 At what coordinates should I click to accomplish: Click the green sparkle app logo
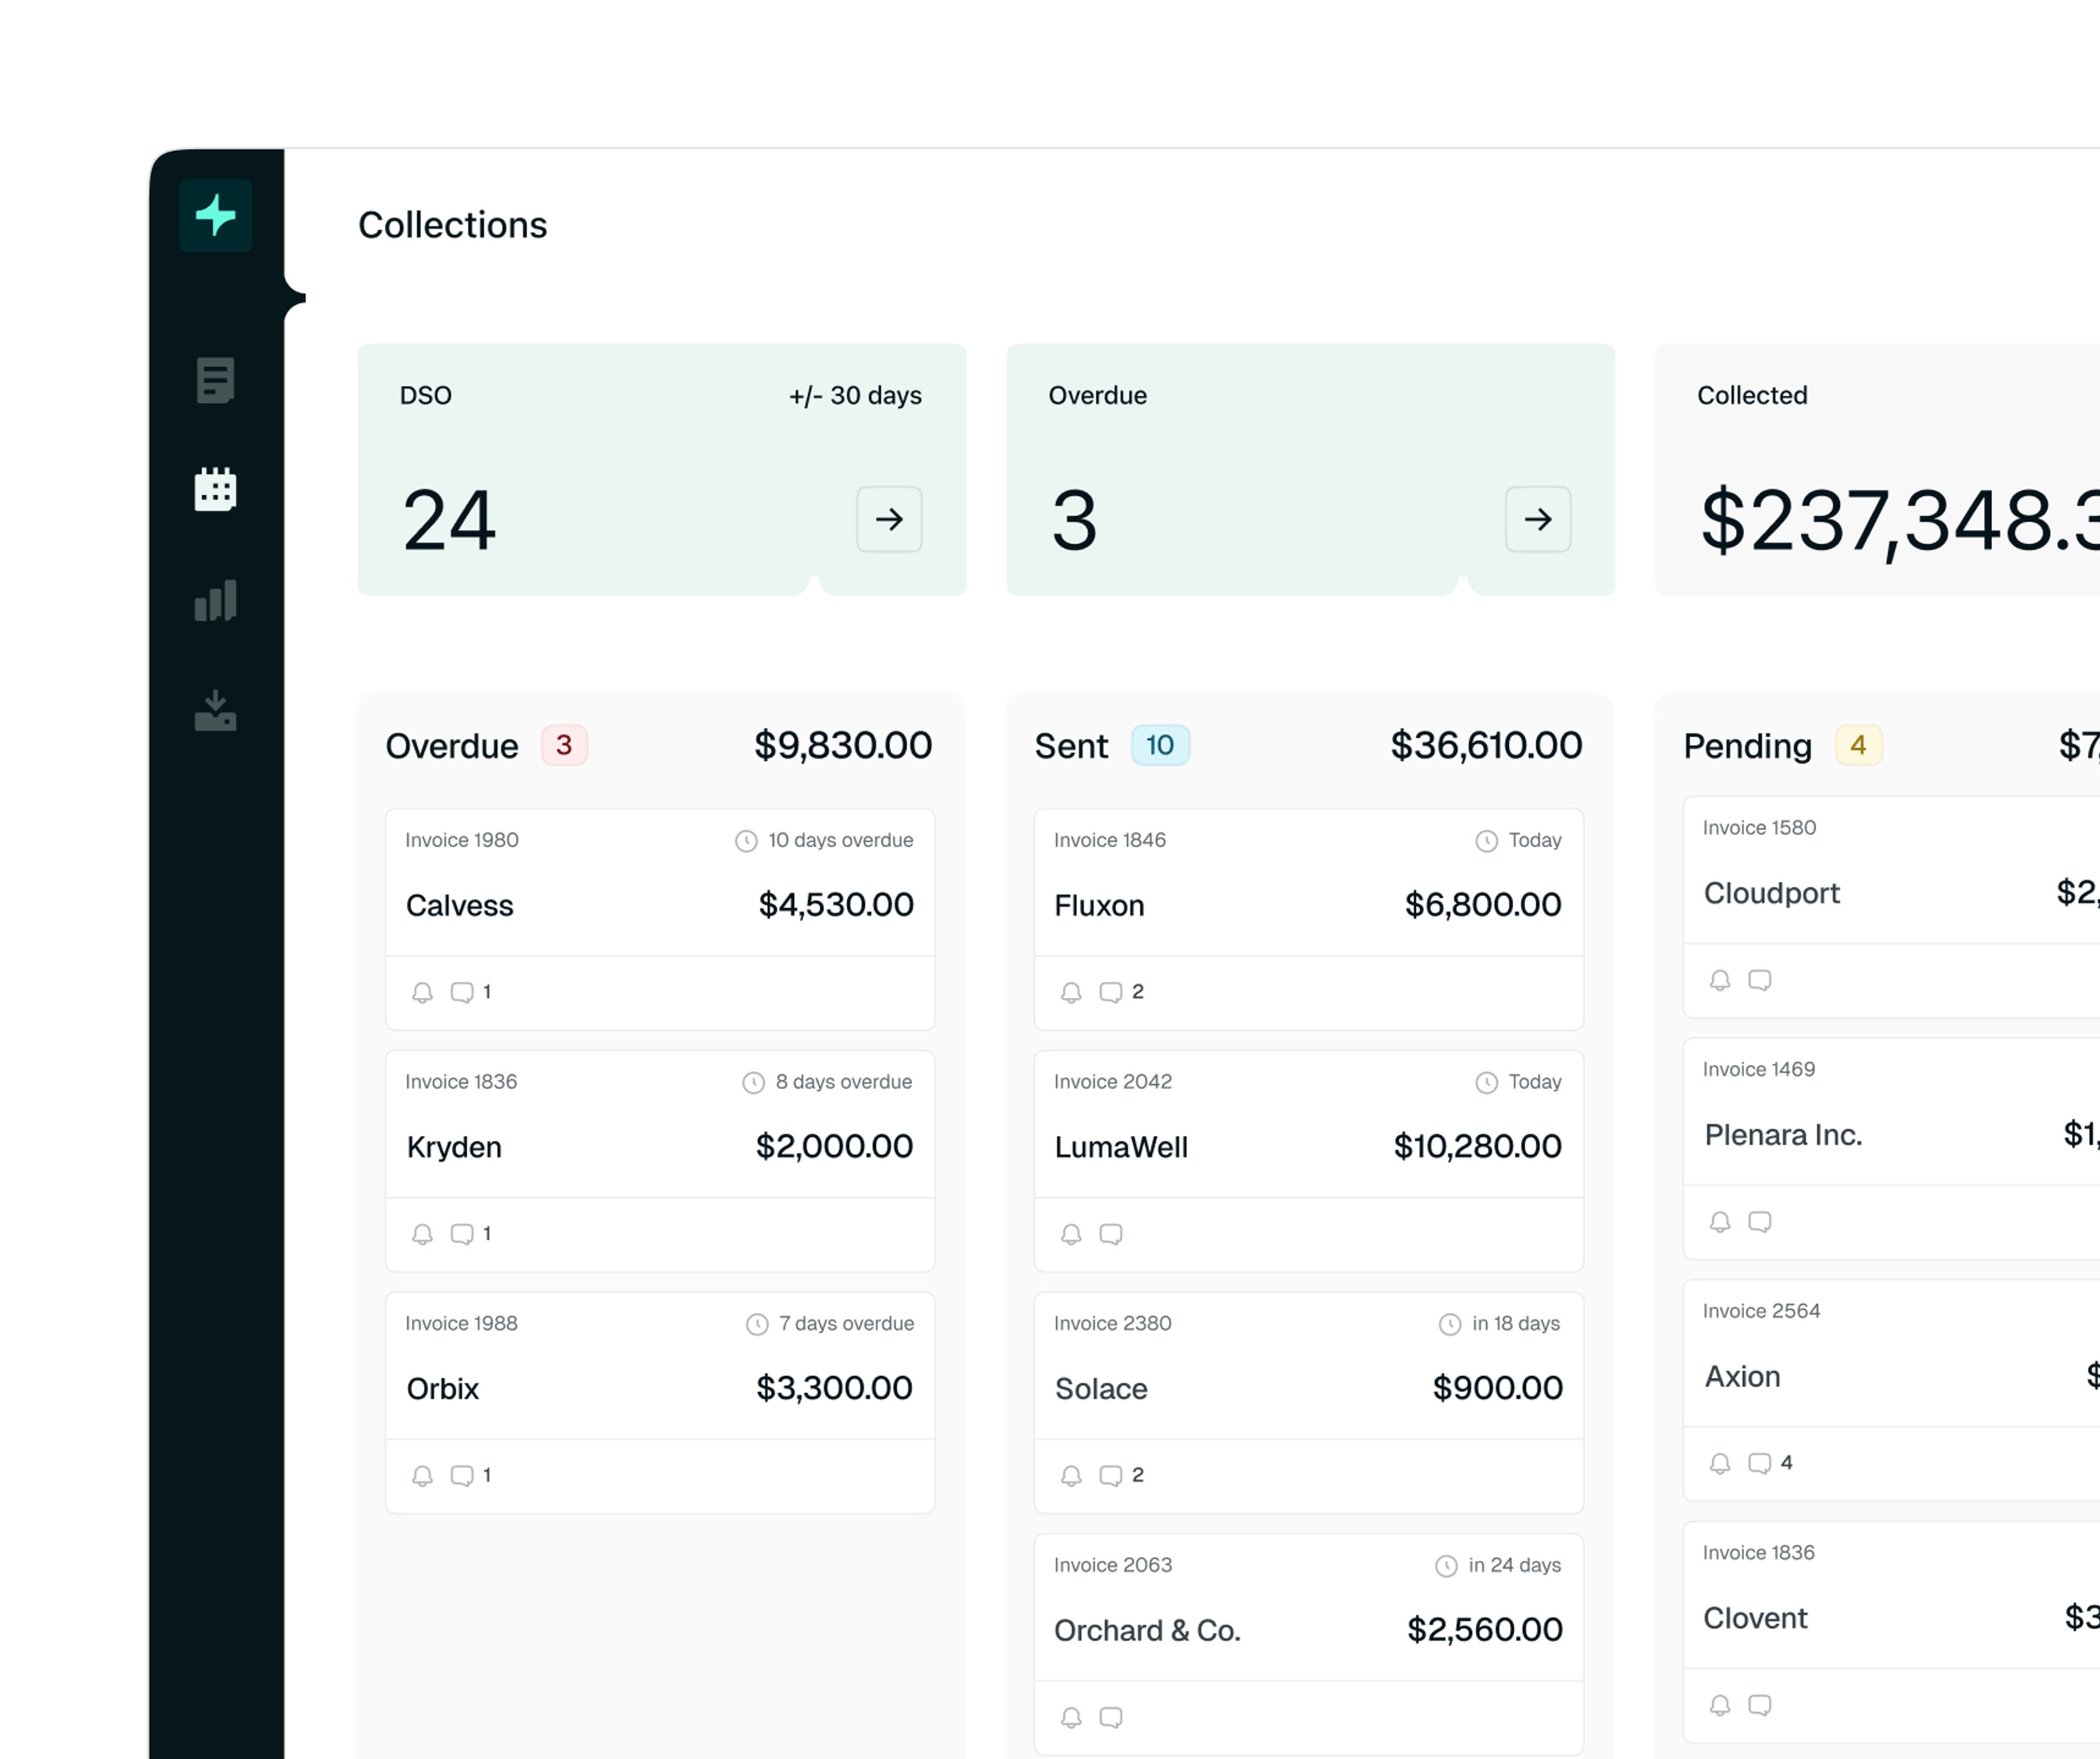point(215,215)
